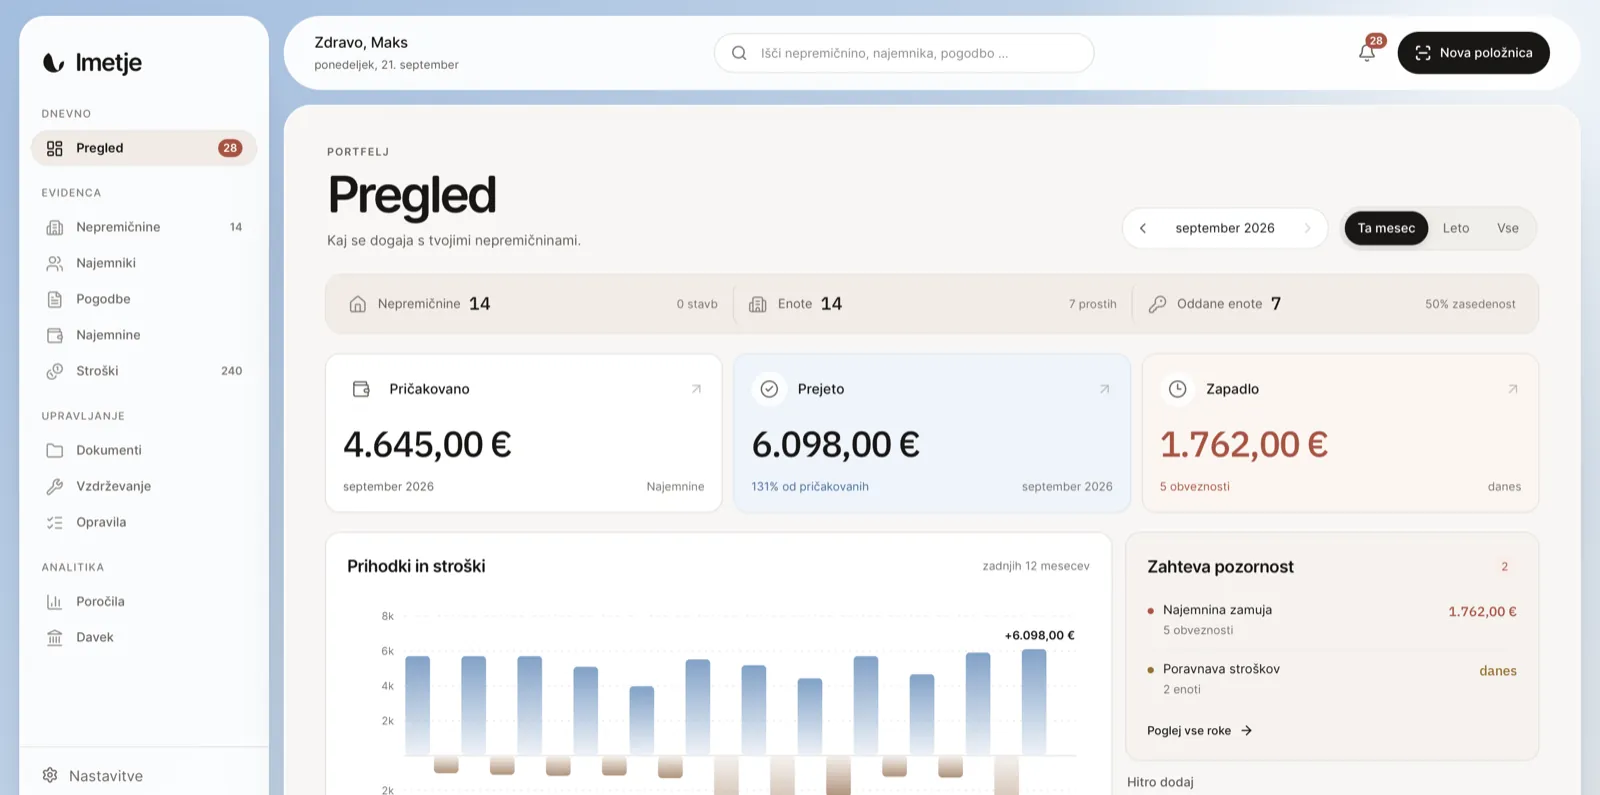
Task: Go to next month with right chevron
Action: [1307, 228]
